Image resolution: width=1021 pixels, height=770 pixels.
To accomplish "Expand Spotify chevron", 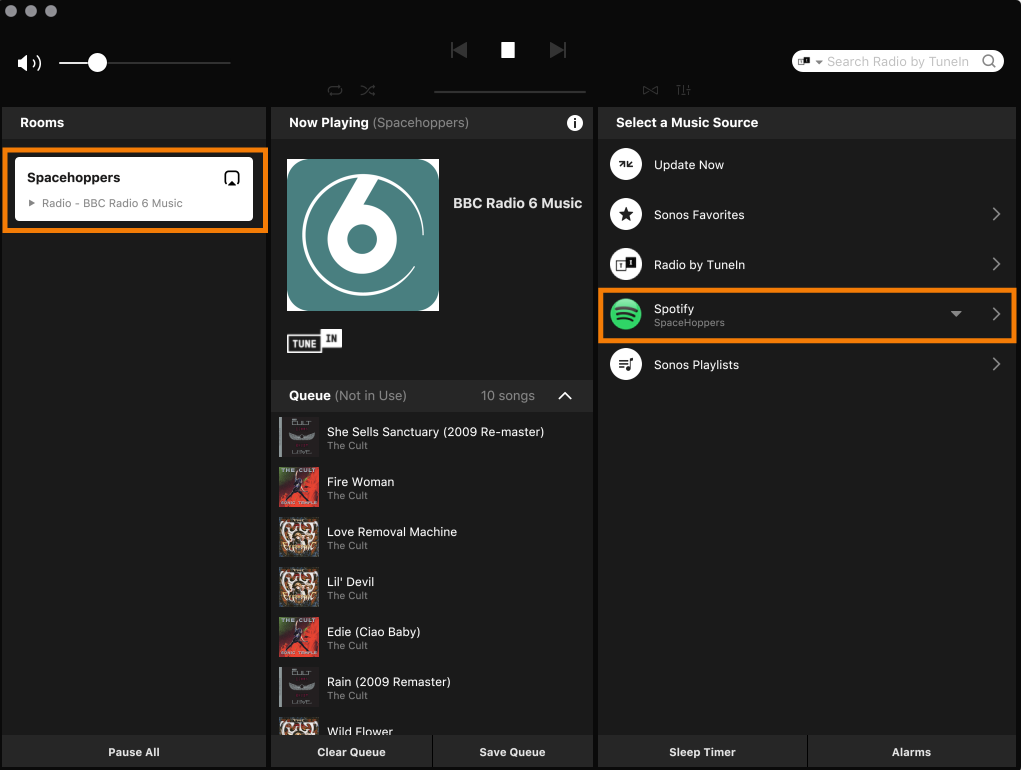I will click(996, 314).
